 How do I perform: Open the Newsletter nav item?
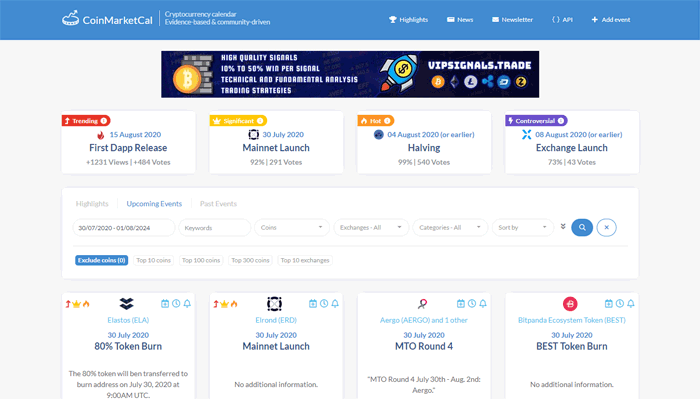(x=512, y=20)
